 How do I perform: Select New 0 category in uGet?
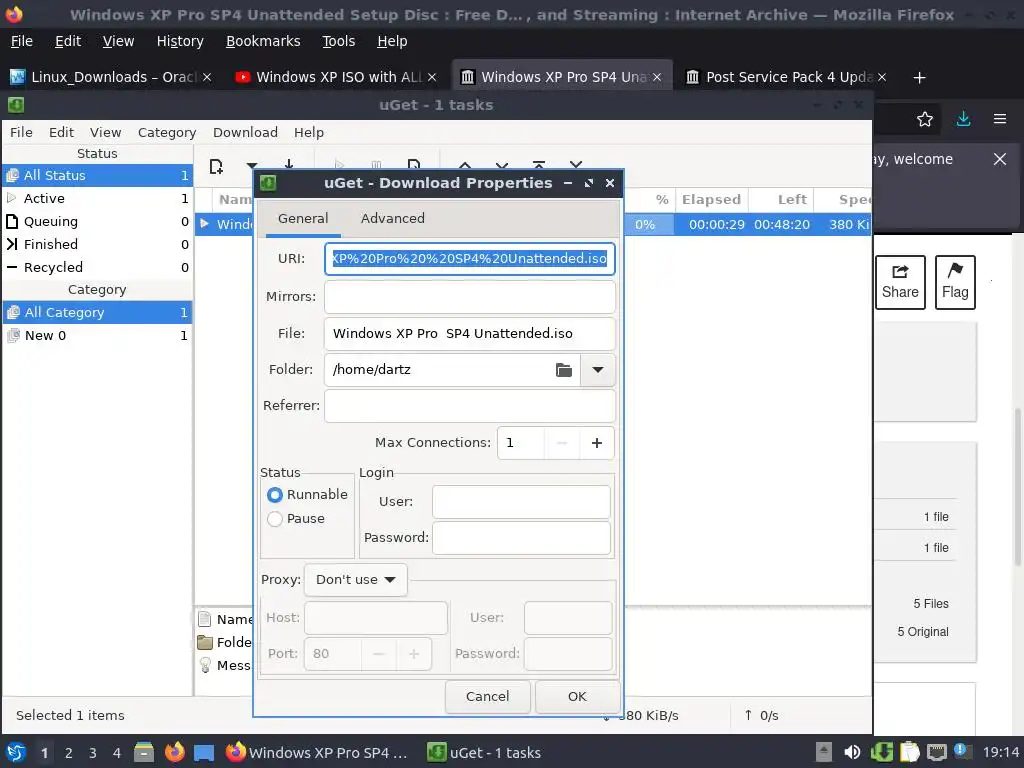97,336
